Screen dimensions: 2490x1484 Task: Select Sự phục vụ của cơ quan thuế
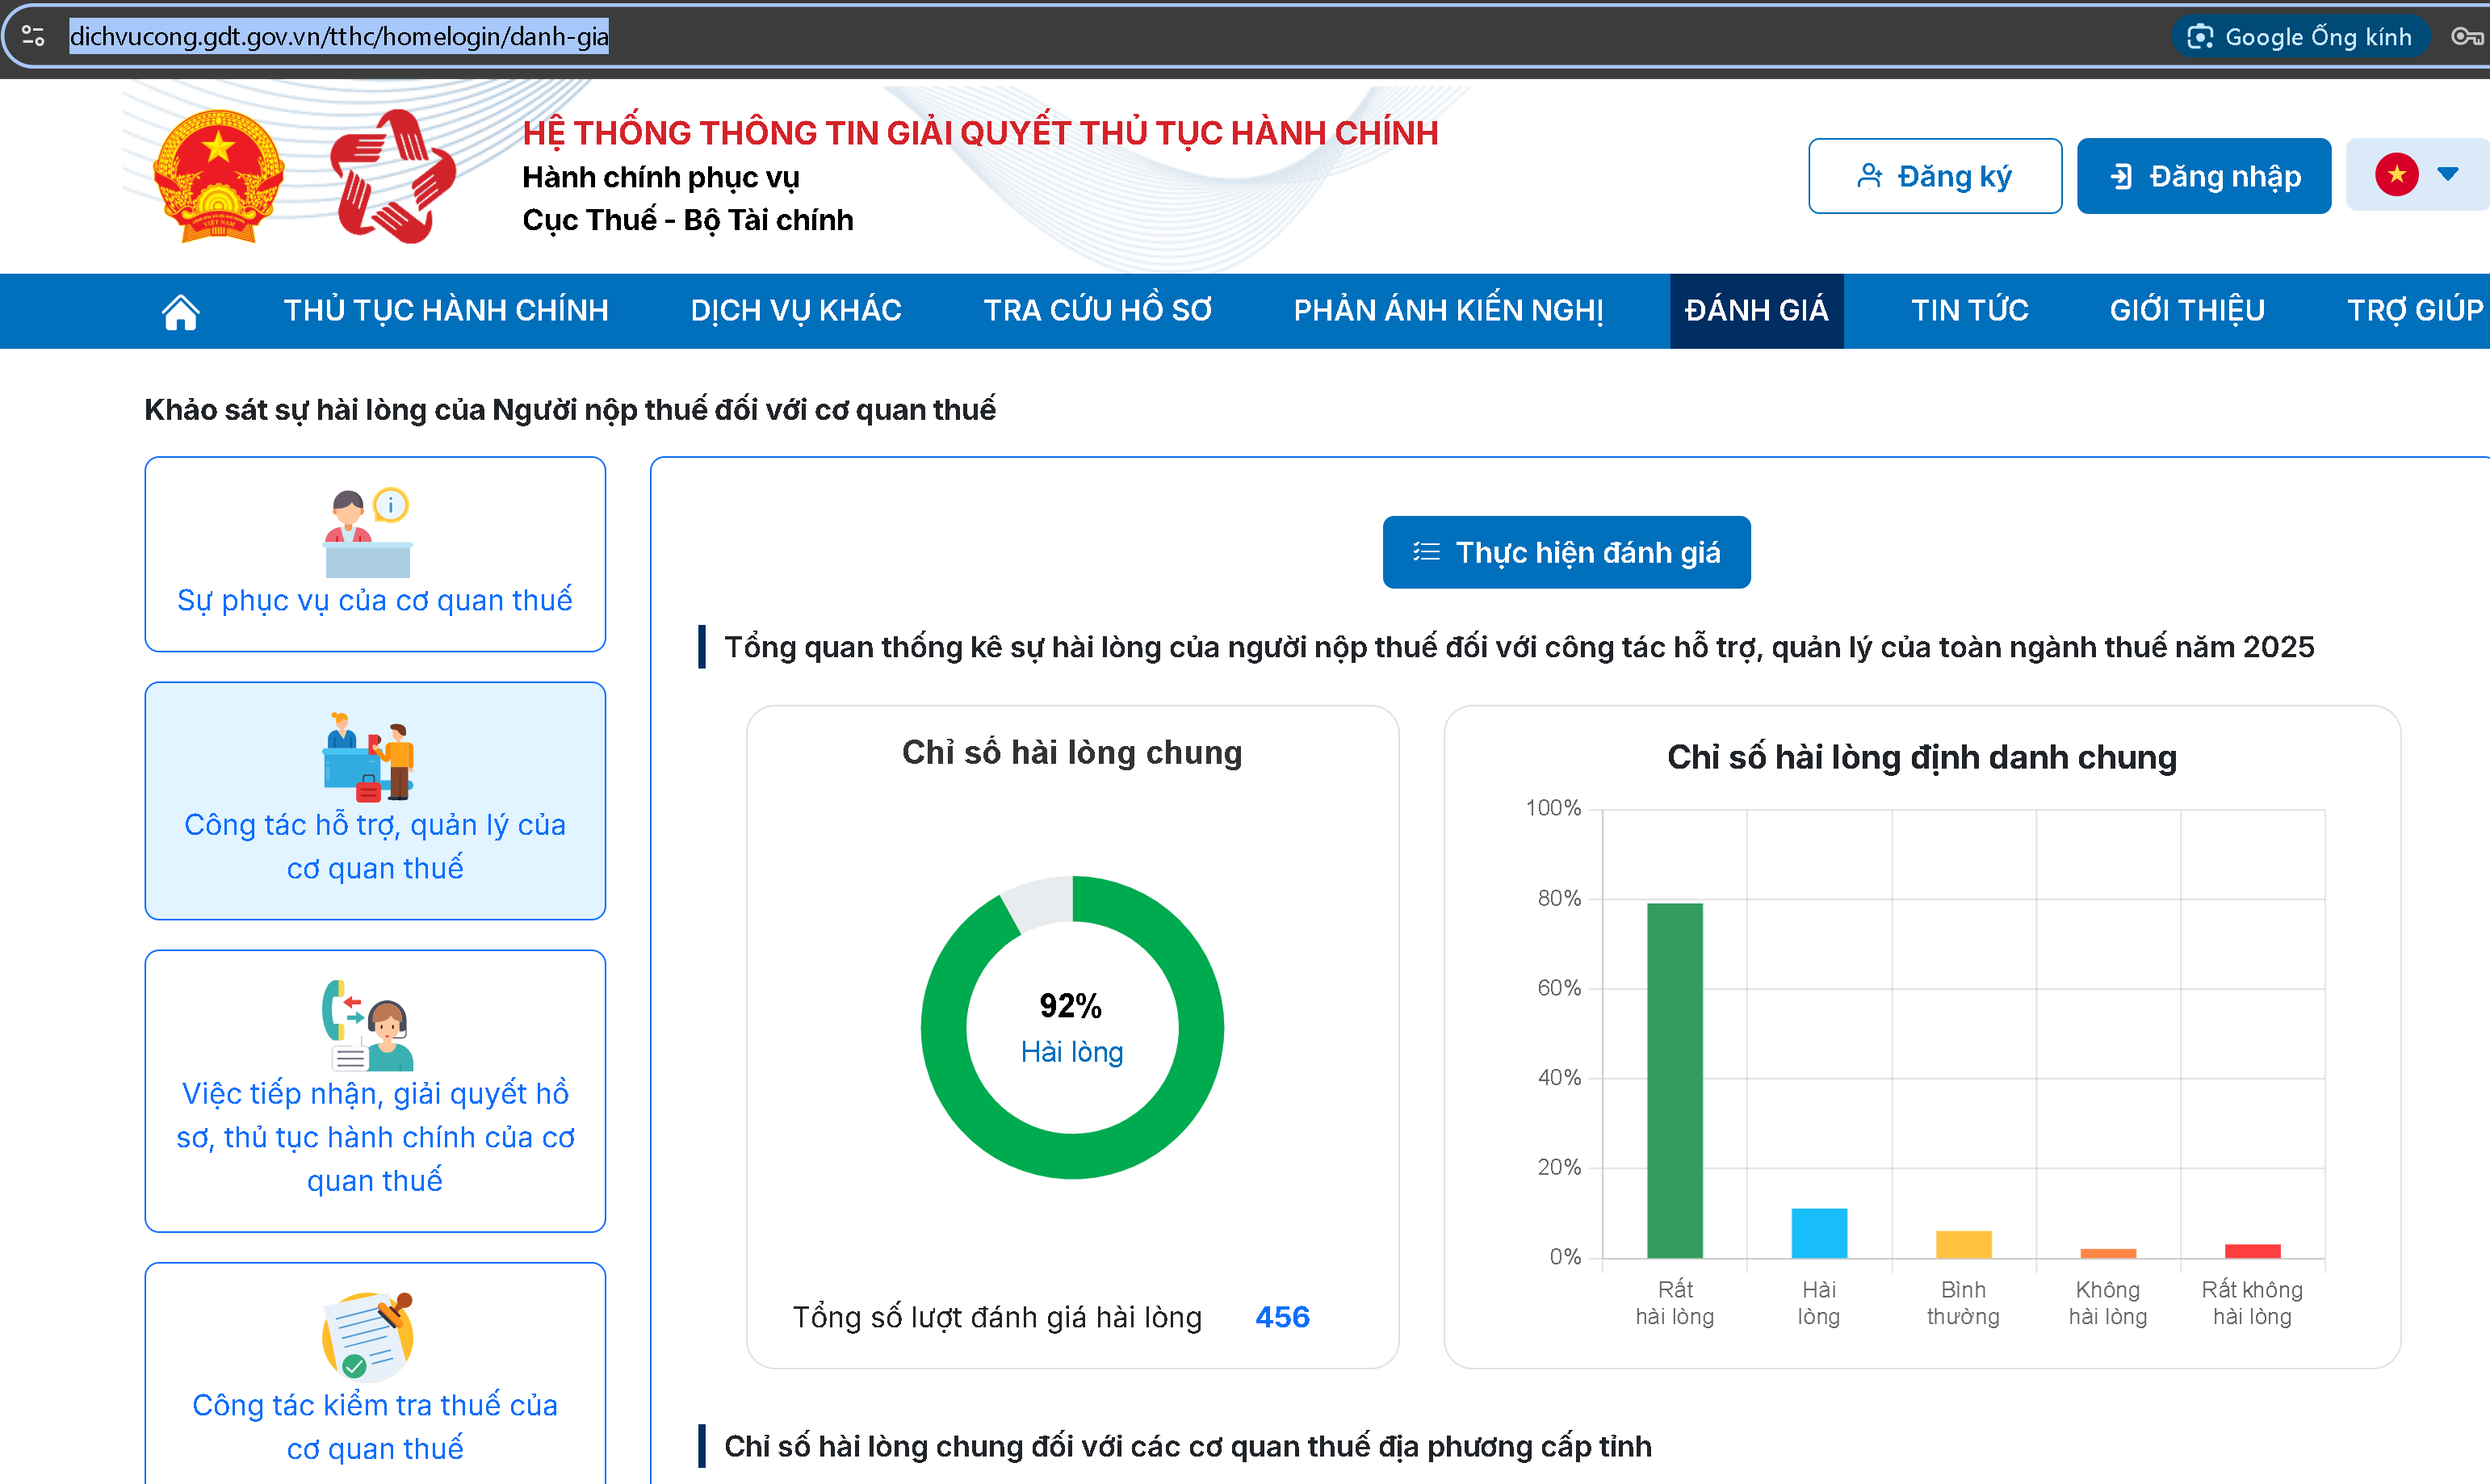coord(375,554)
